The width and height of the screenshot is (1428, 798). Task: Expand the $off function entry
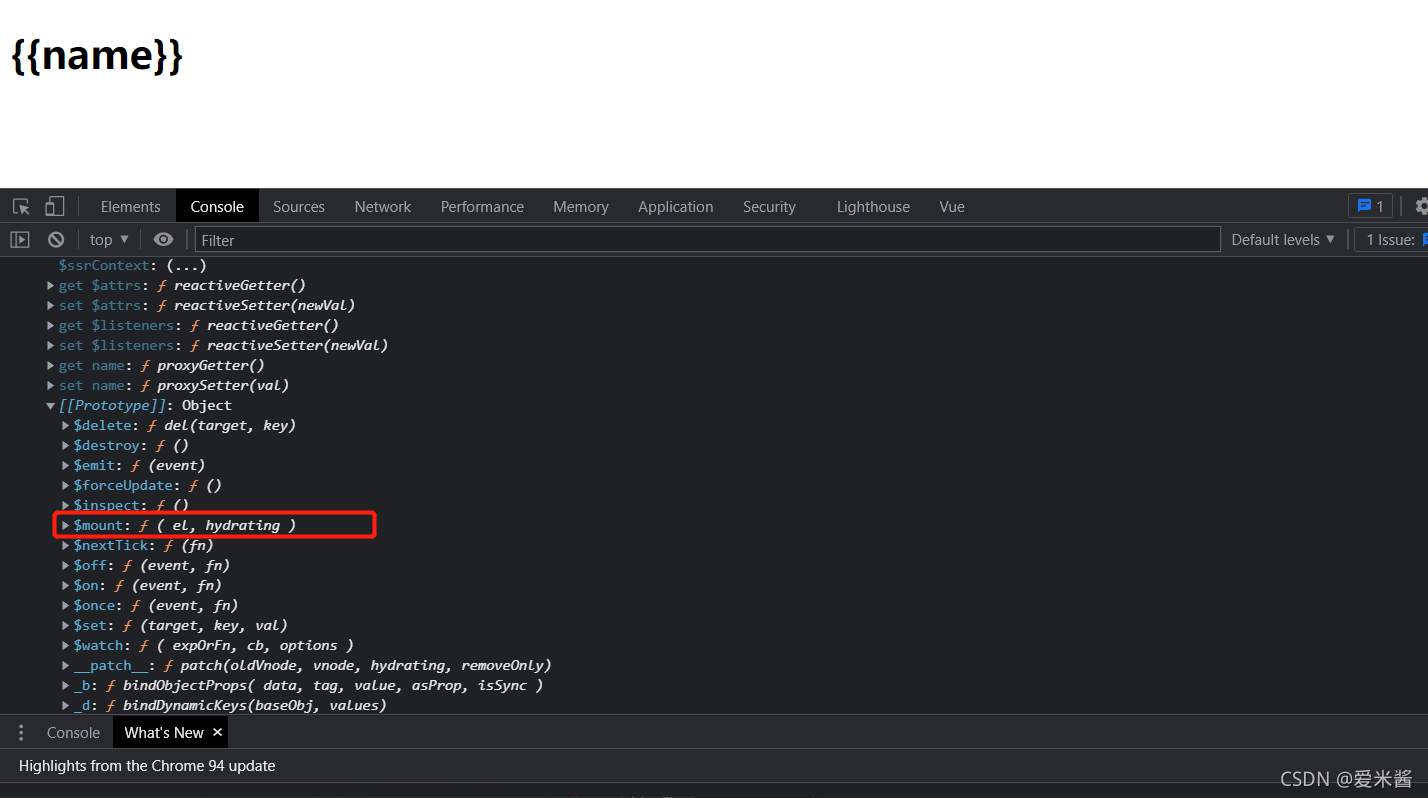tap(66, 566)
